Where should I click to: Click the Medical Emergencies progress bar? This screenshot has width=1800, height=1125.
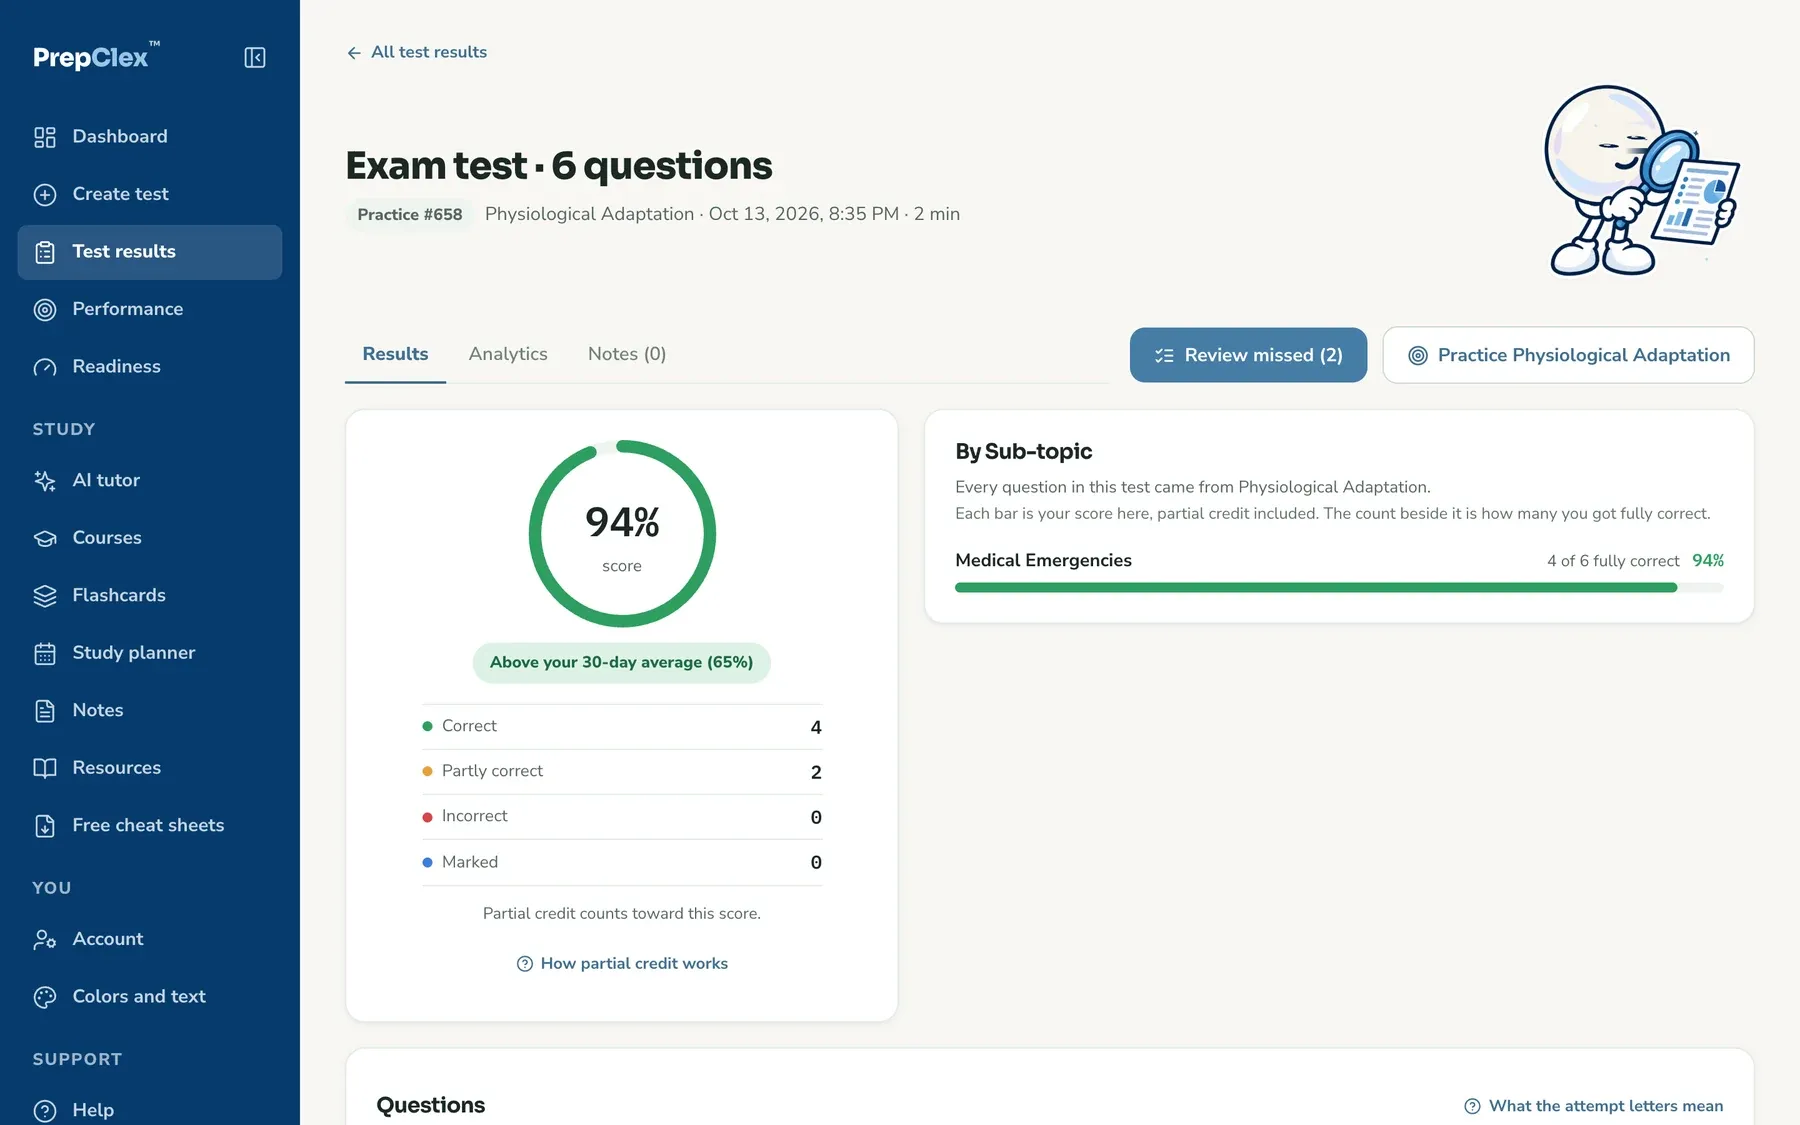click(x=1339, y=588)
